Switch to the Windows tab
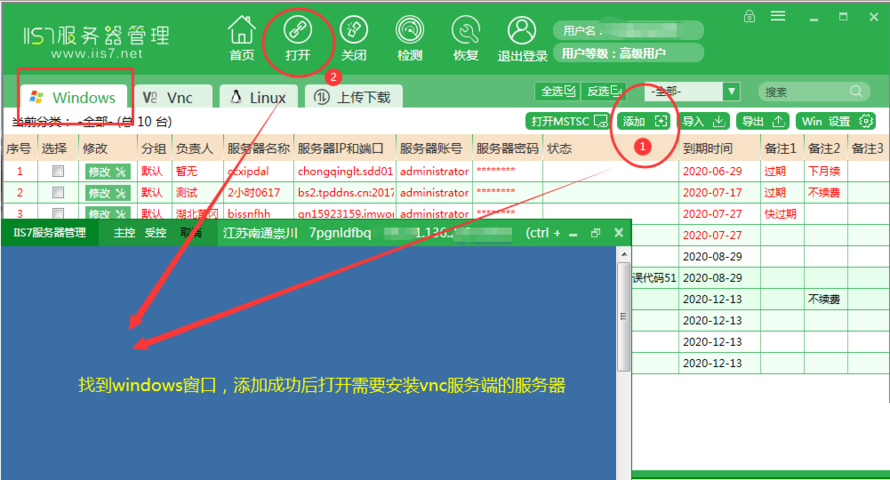Screen dimensions: 890x480 coord(73,98)
